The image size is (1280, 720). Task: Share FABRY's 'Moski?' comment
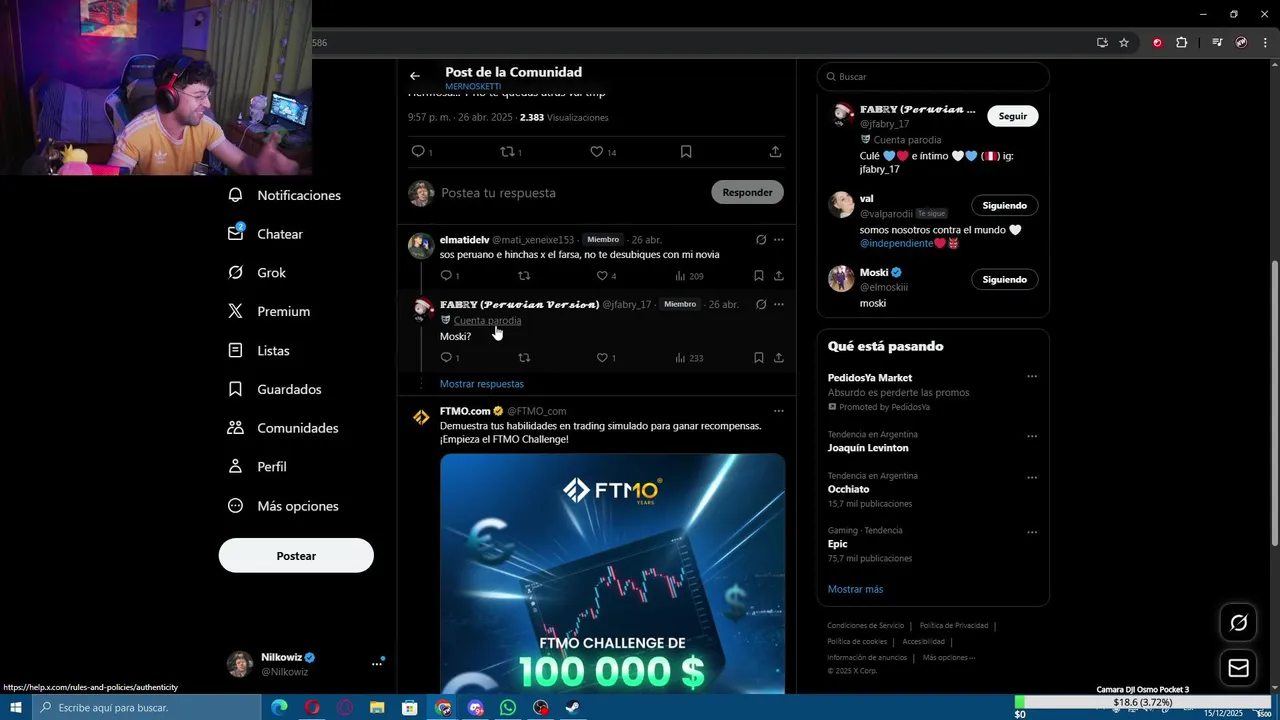[779, 358]
